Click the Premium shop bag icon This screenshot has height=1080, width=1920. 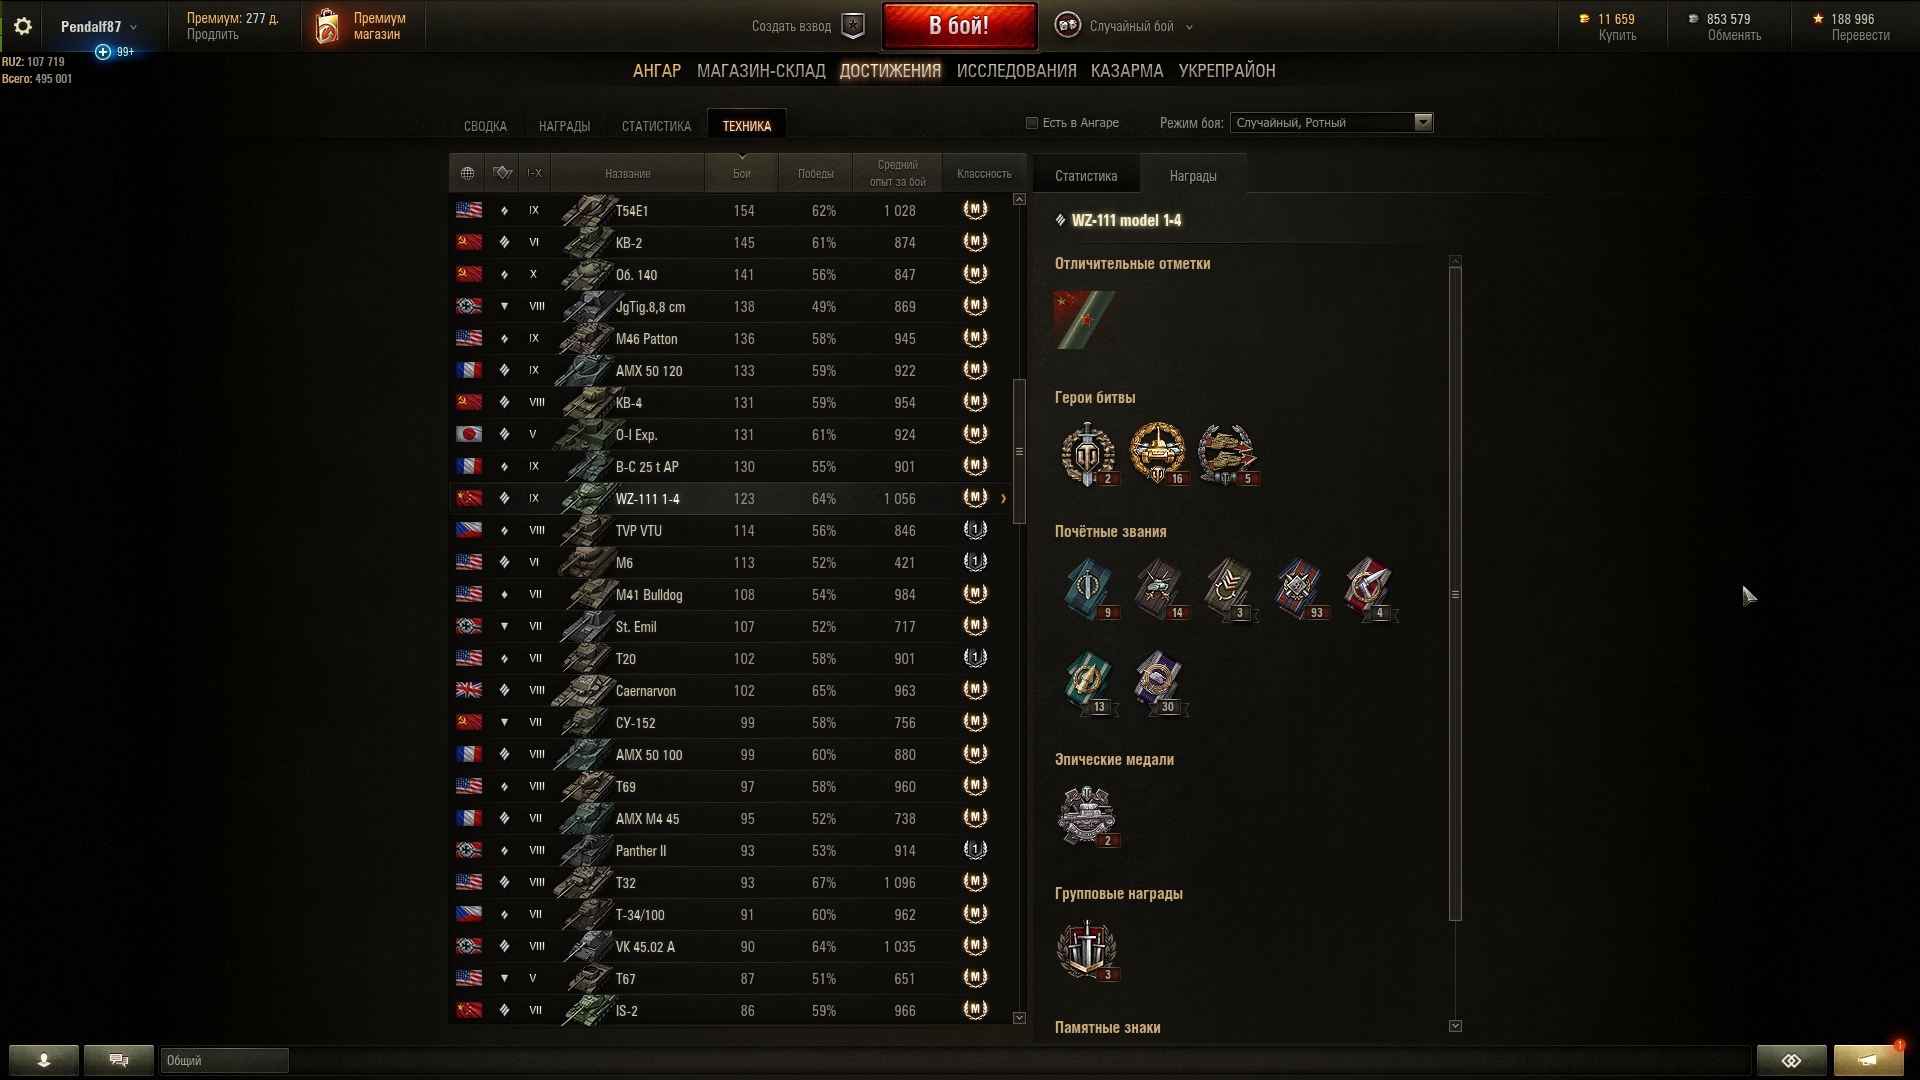coord(327,27)
